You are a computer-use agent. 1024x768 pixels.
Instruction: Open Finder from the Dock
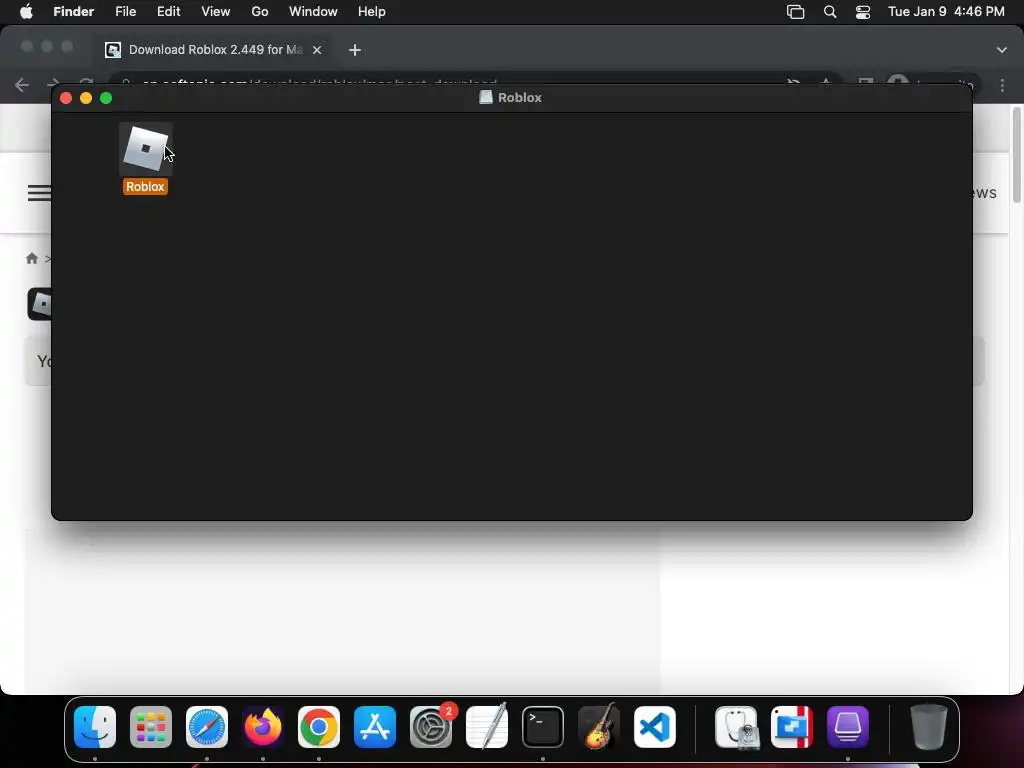pos(95,727)
